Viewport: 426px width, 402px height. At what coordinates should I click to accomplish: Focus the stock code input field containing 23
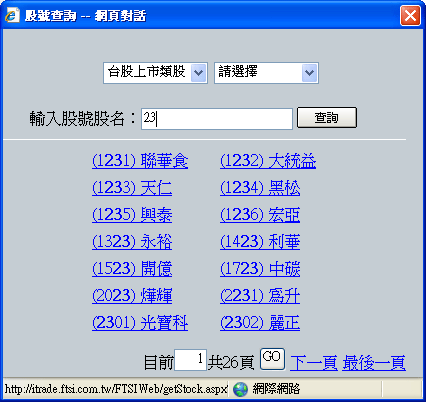tap(217, 119)
